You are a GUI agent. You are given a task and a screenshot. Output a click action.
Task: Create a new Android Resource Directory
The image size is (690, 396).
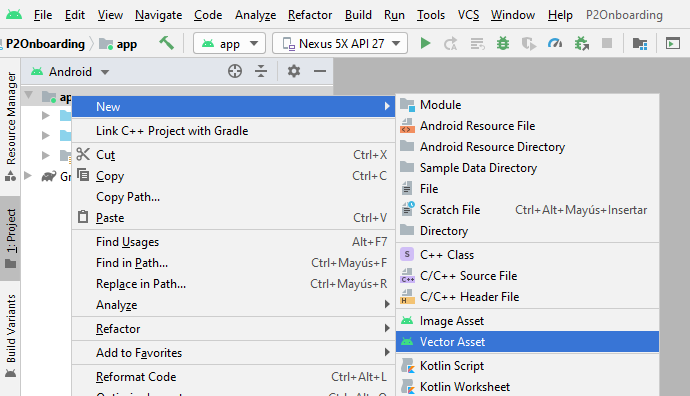coord(527,147)
